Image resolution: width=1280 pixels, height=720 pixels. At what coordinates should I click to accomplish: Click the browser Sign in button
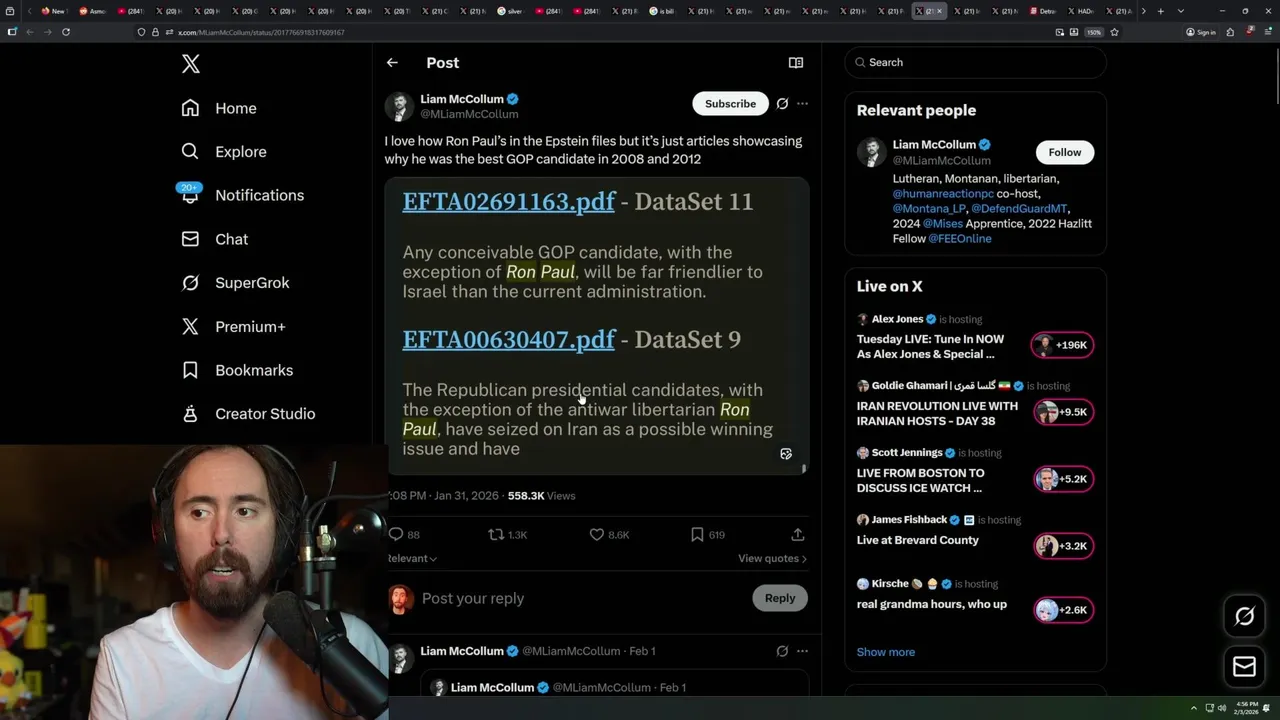pyautogui.click(x=1201, y=32)
